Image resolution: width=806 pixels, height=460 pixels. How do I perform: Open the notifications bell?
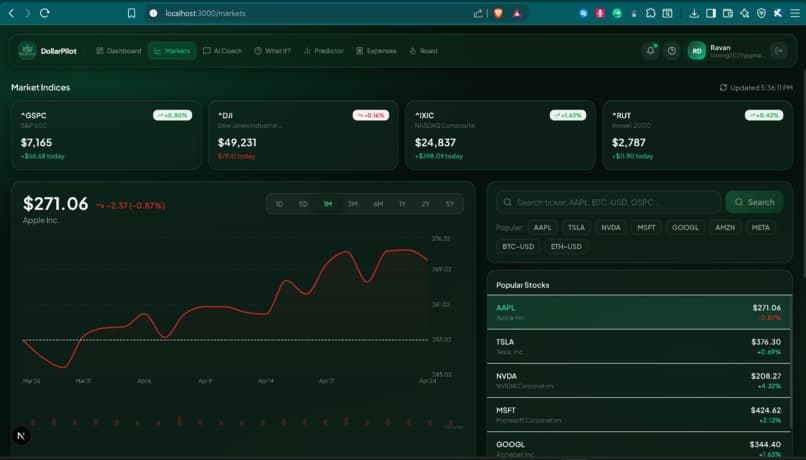pyautogui.click(x=650, y=50)
